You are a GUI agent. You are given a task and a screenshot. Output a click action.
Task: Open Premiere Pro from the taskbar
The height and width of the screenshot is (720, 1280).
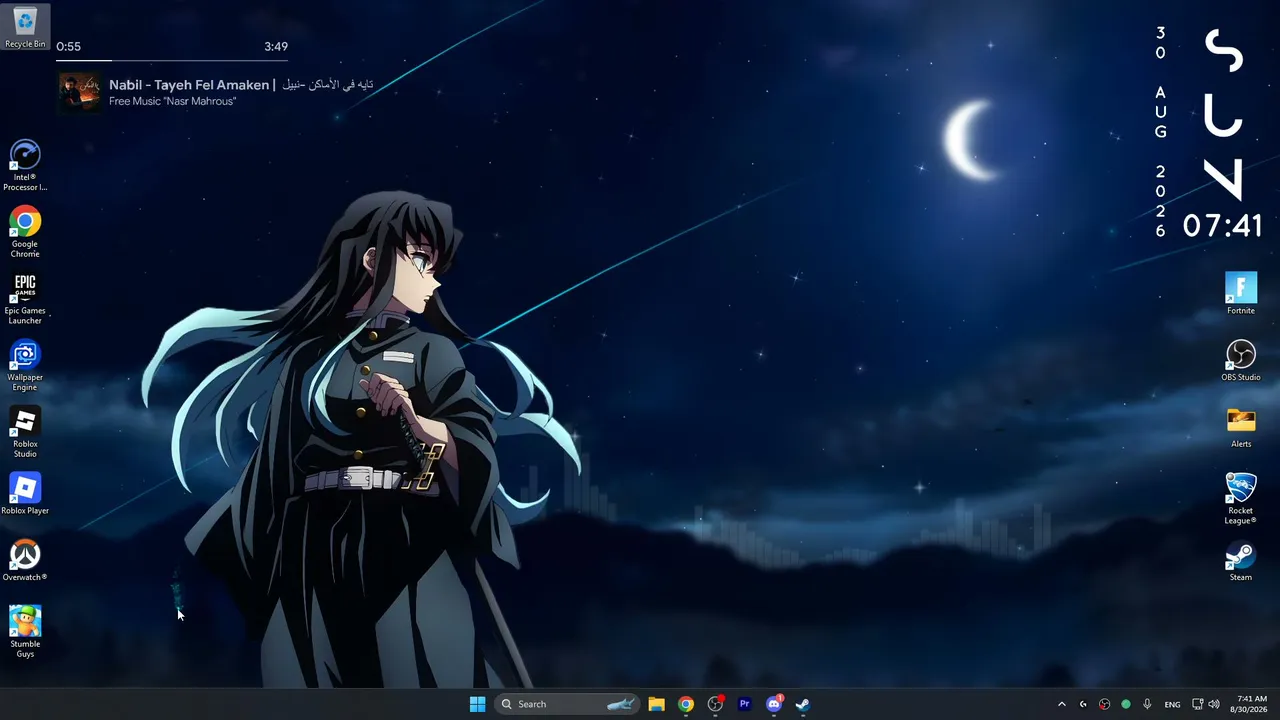click(744, 704)
